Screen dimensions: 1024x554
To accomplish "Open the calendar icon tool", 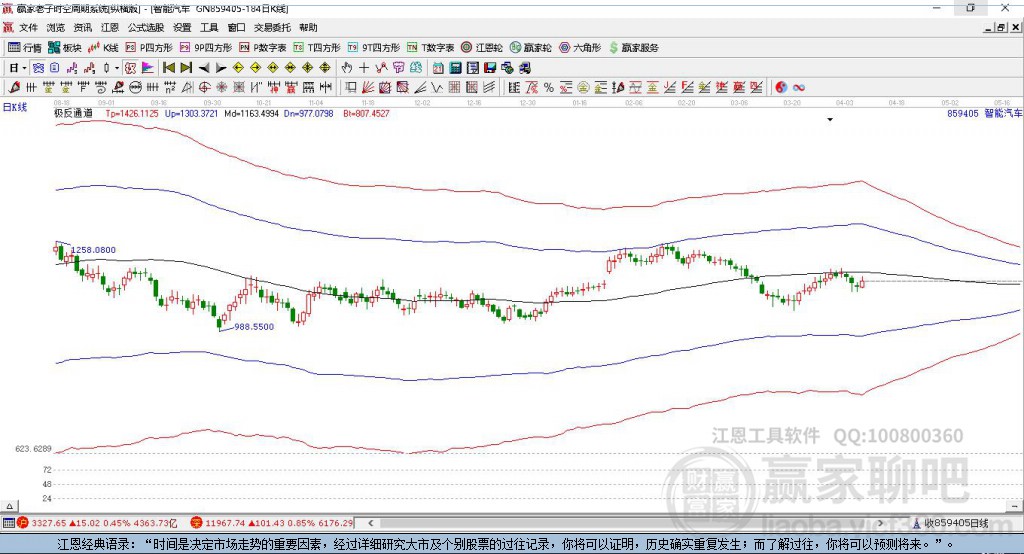I will (438, 68).
